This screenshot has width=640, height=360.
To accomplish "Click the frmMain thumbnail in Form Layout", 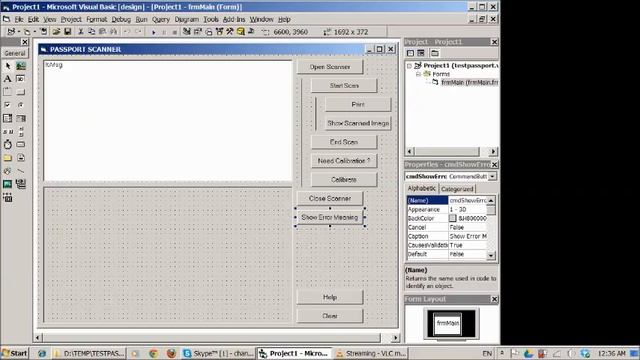I will click(447, 323).
